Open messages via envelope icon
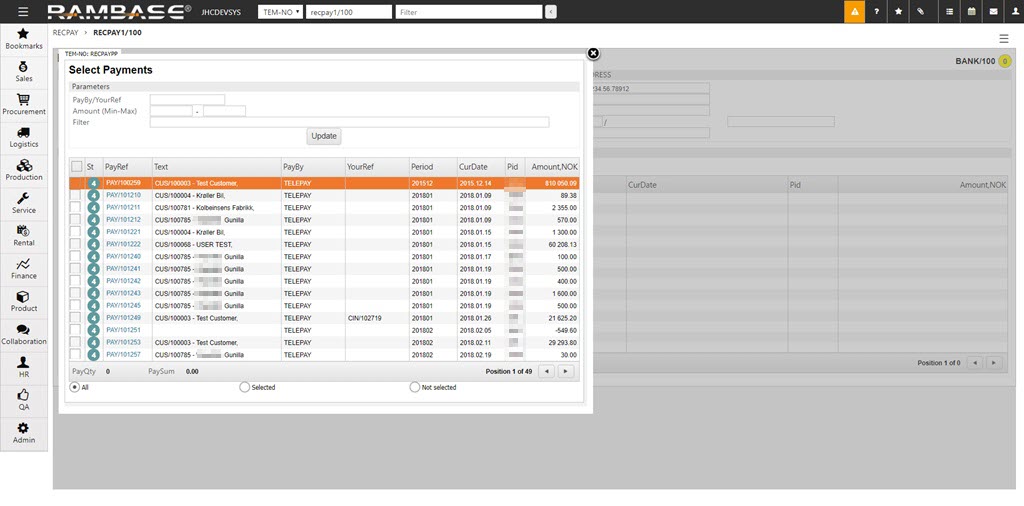This screenshot has height=506, width=1024. (993, 12)
